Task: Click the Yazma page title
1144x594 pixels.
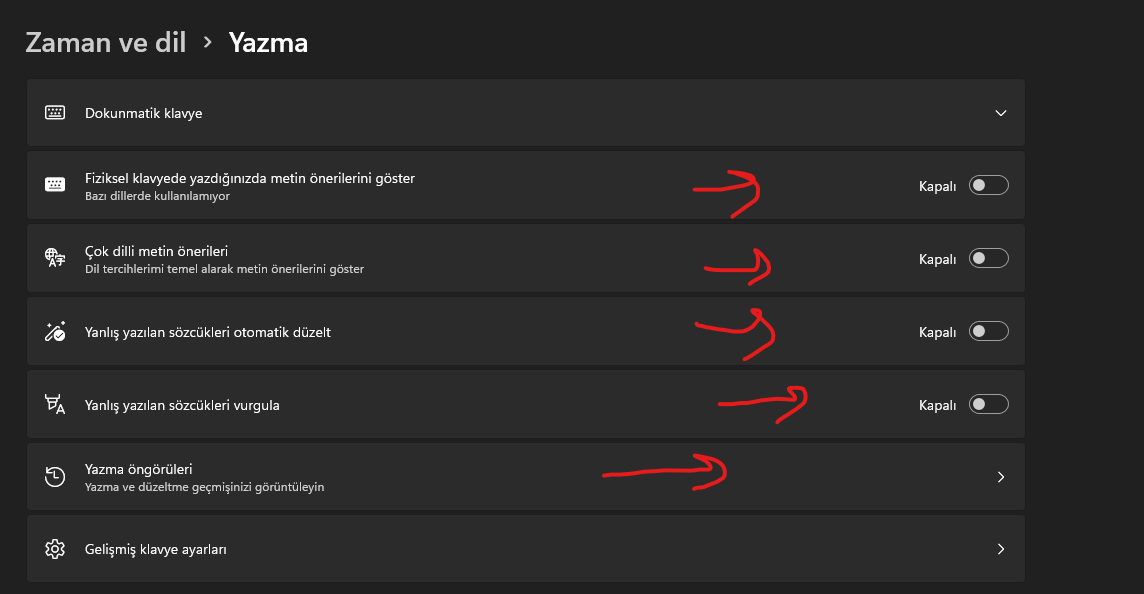Action: tap(268, 42)
